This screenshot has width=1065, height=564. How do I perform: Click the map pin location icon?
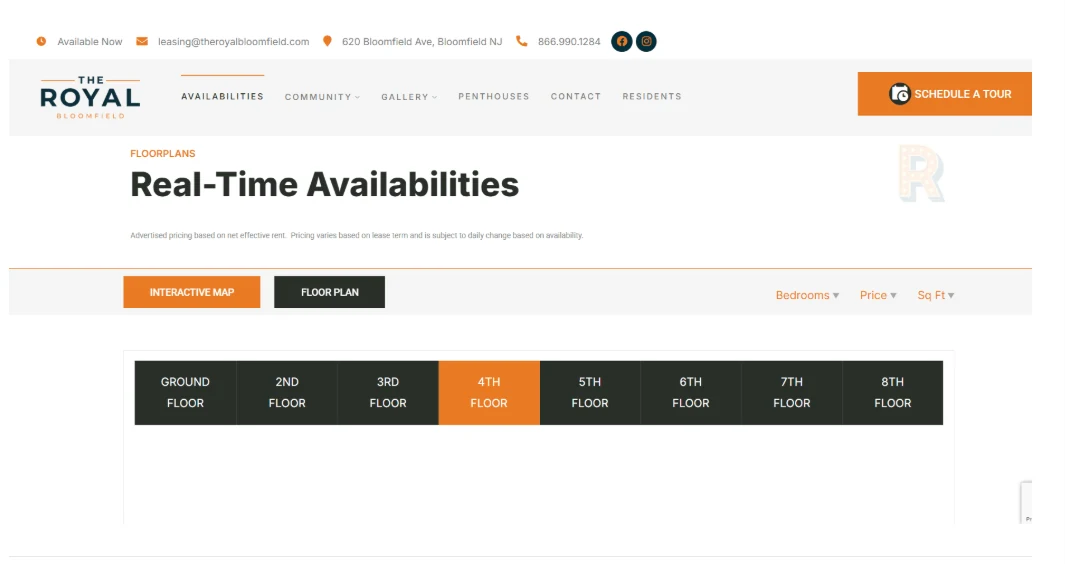point(327,41)
